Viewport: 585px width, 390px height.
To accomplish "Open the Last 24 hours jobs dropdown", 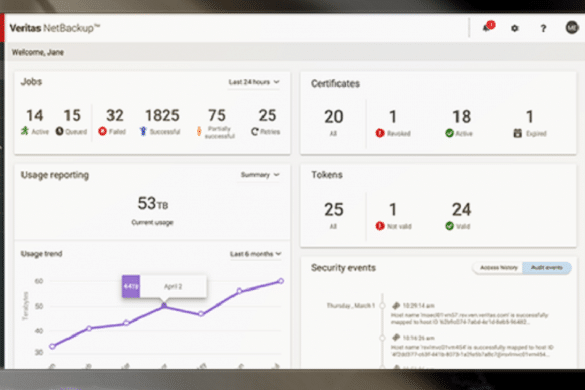I will click(x=254, y=82).
